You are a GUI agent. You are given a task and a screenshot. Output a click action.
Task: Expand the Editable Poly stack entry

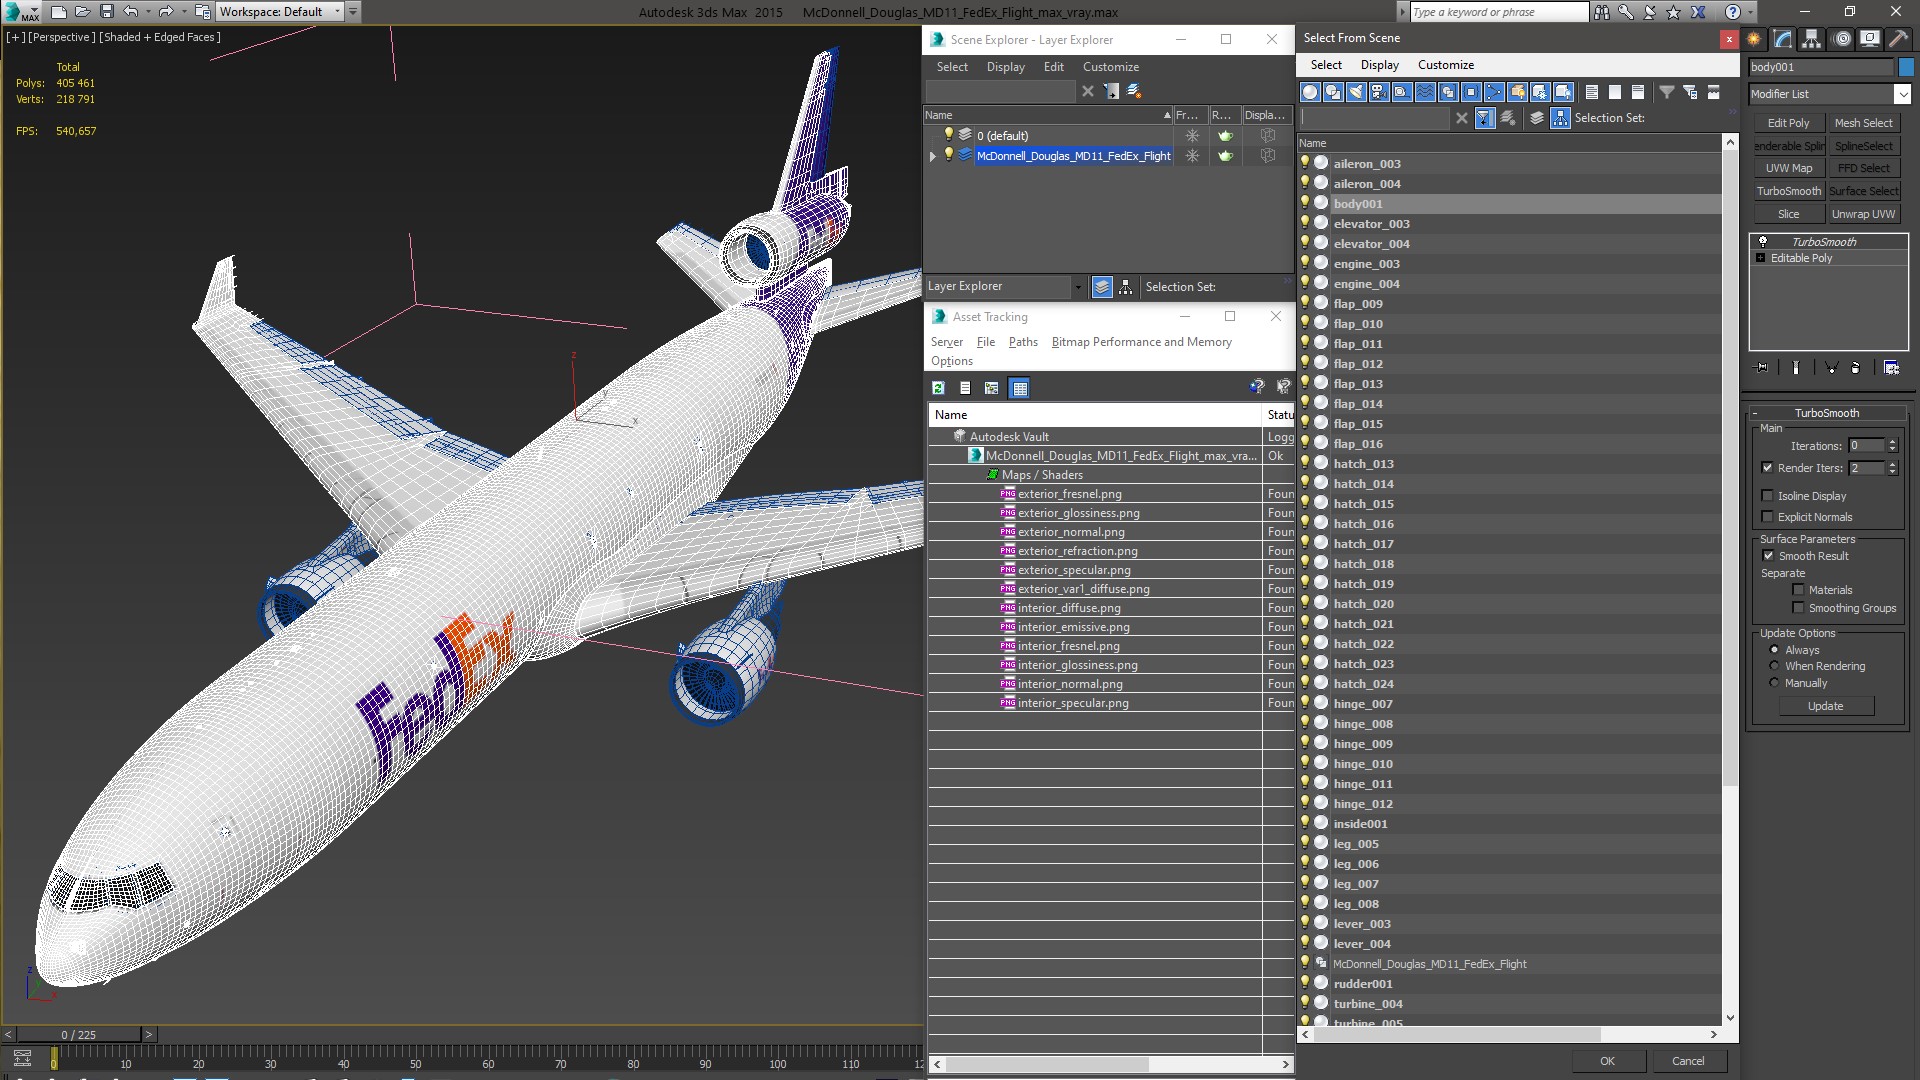(x=1761, y=258)
